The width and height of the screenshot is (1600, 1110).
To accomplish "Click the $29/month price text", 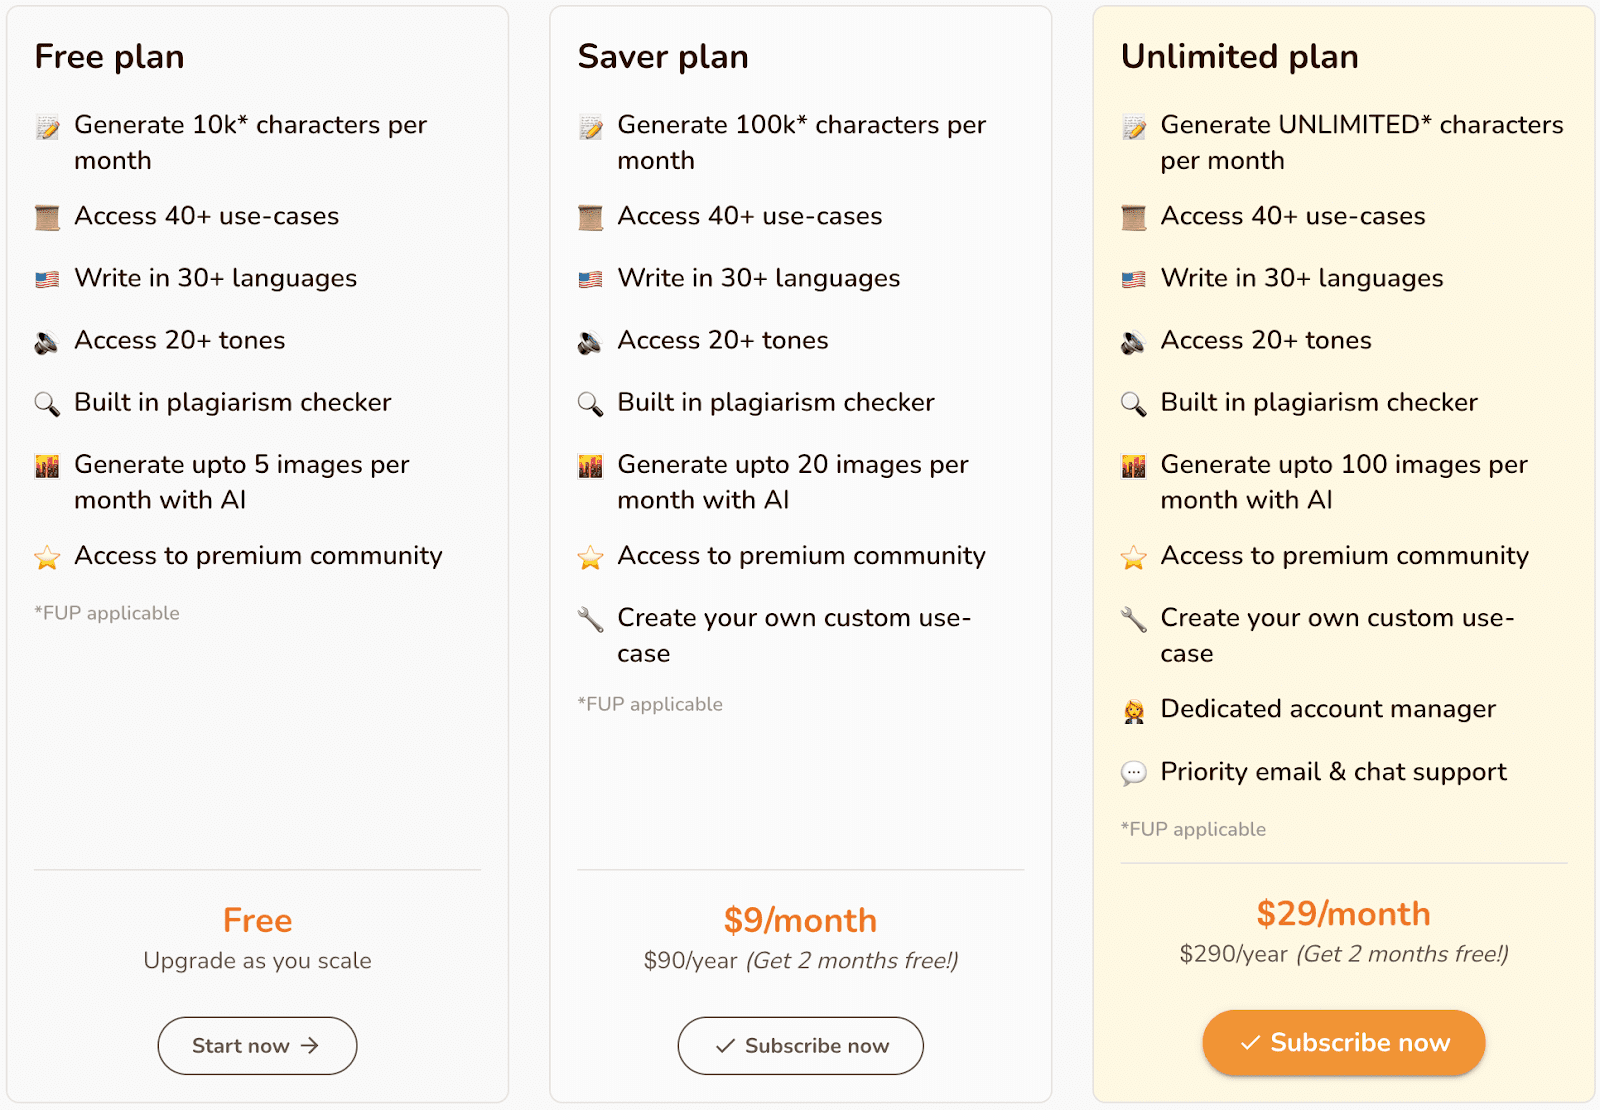I will 1344,913.
